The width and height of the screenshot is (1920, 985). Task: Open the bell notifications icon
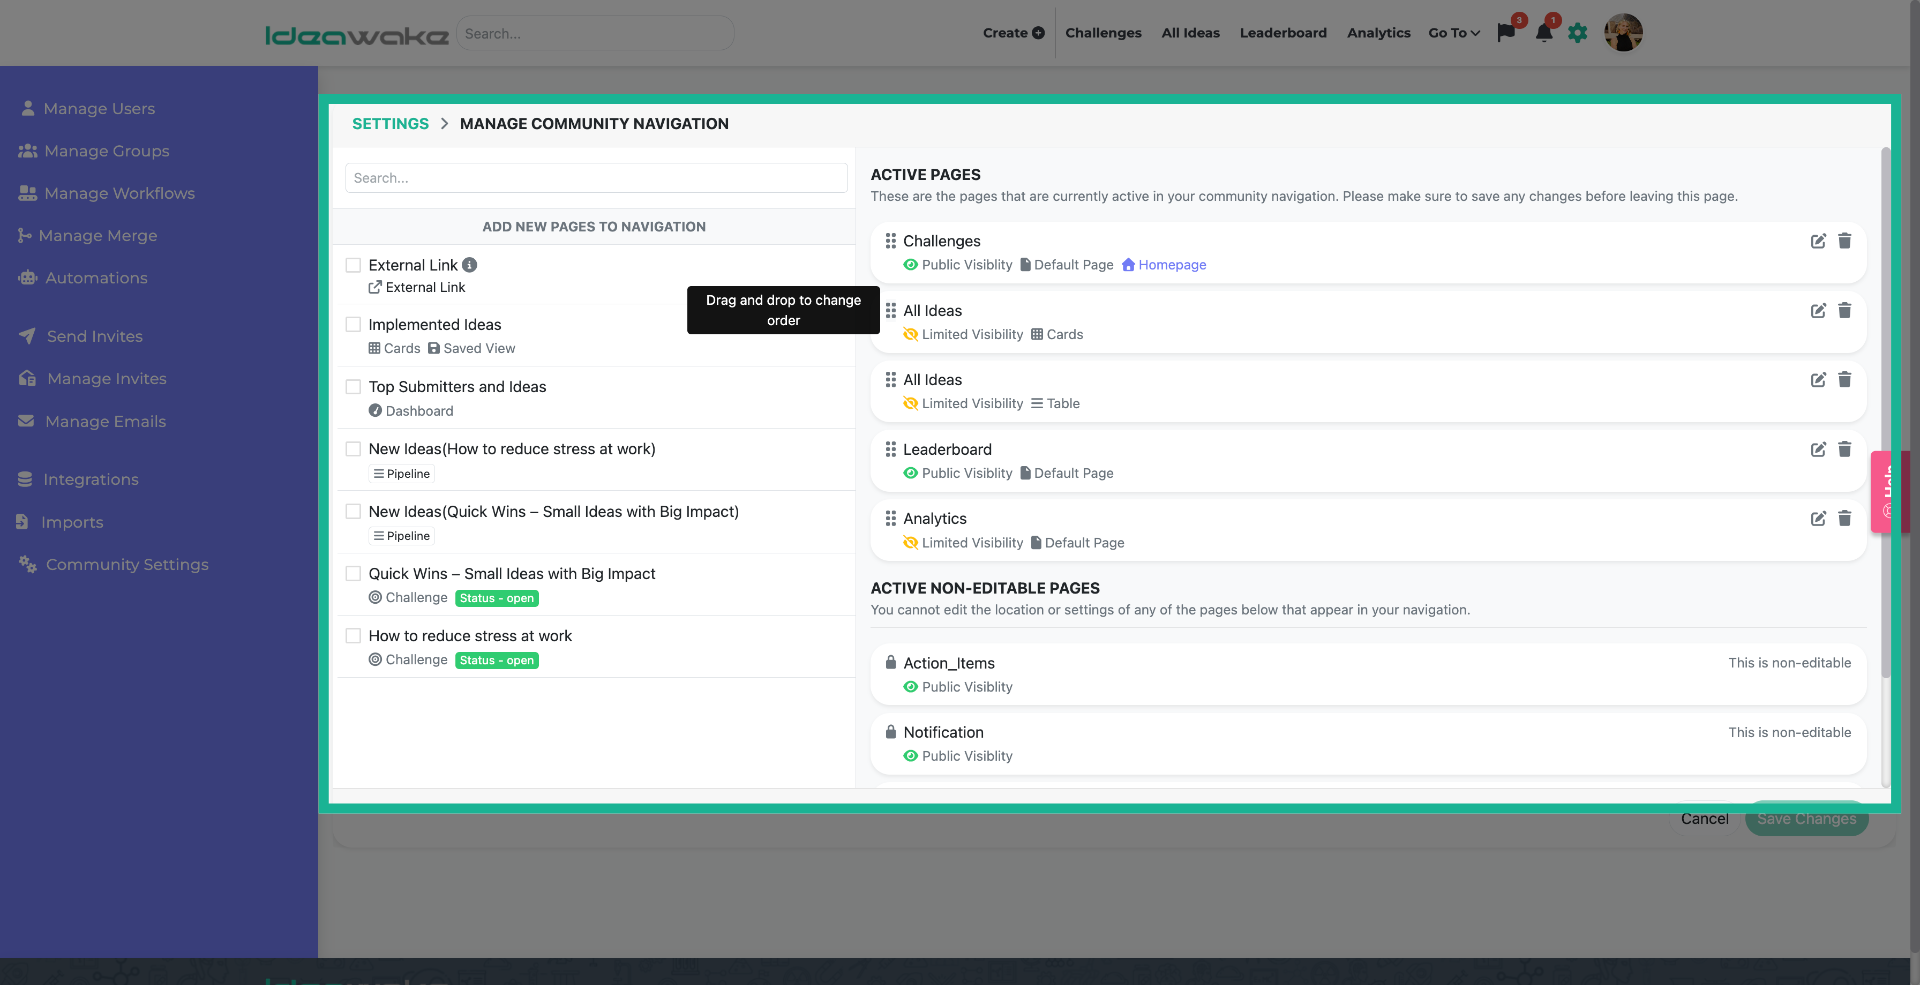(1544, 33)
